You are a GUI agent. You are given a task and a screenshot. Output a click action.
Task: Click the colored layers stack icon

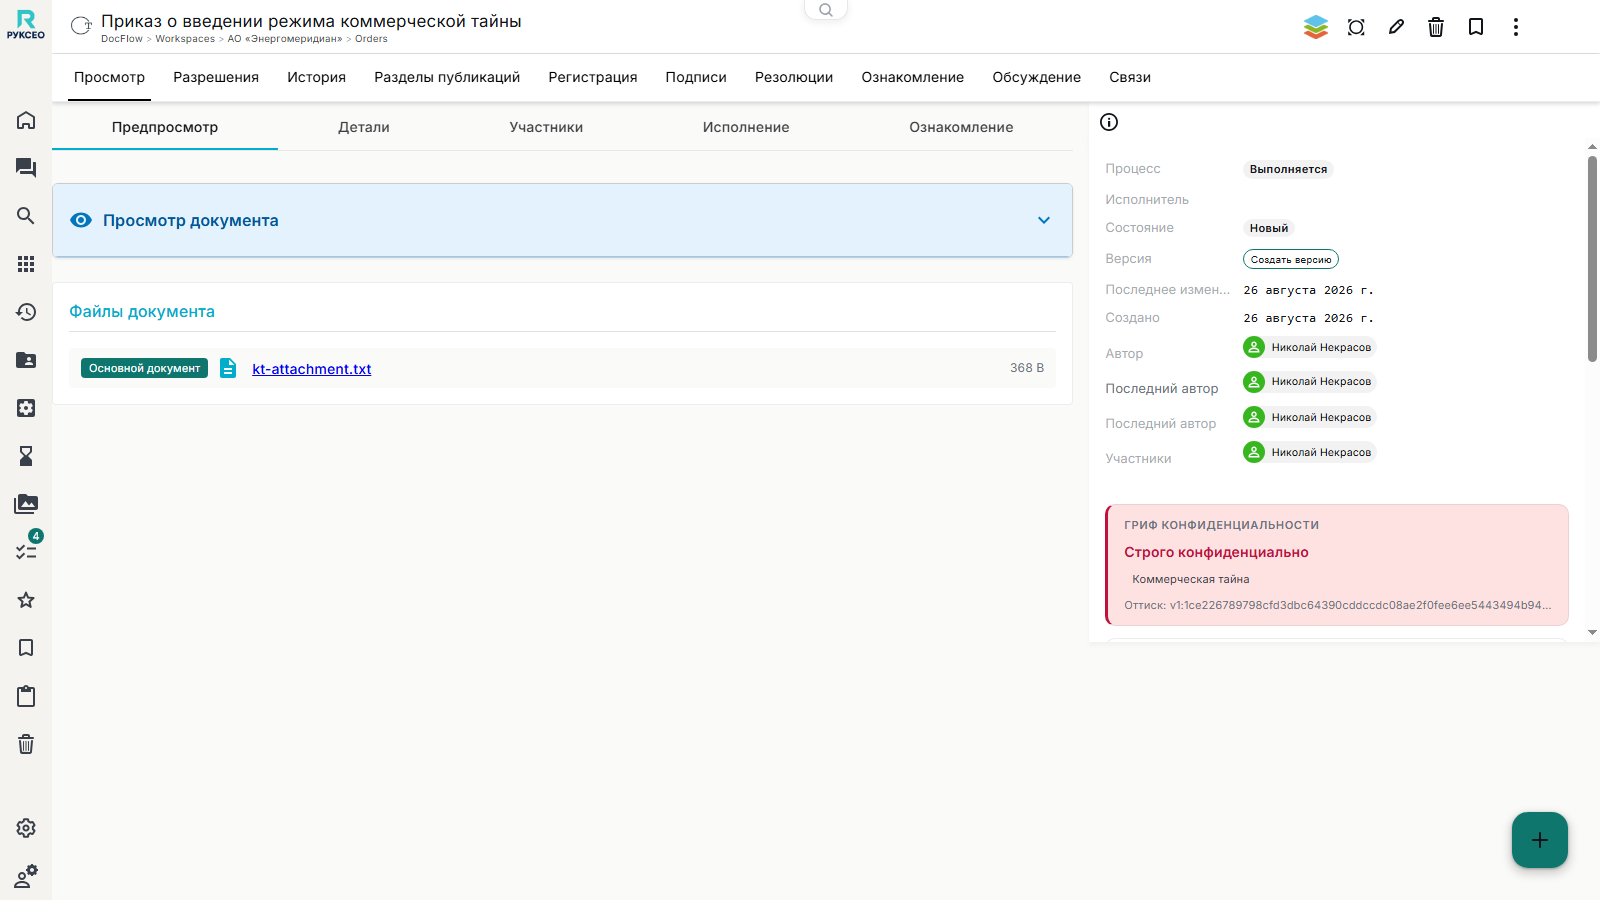point(1316,27)
